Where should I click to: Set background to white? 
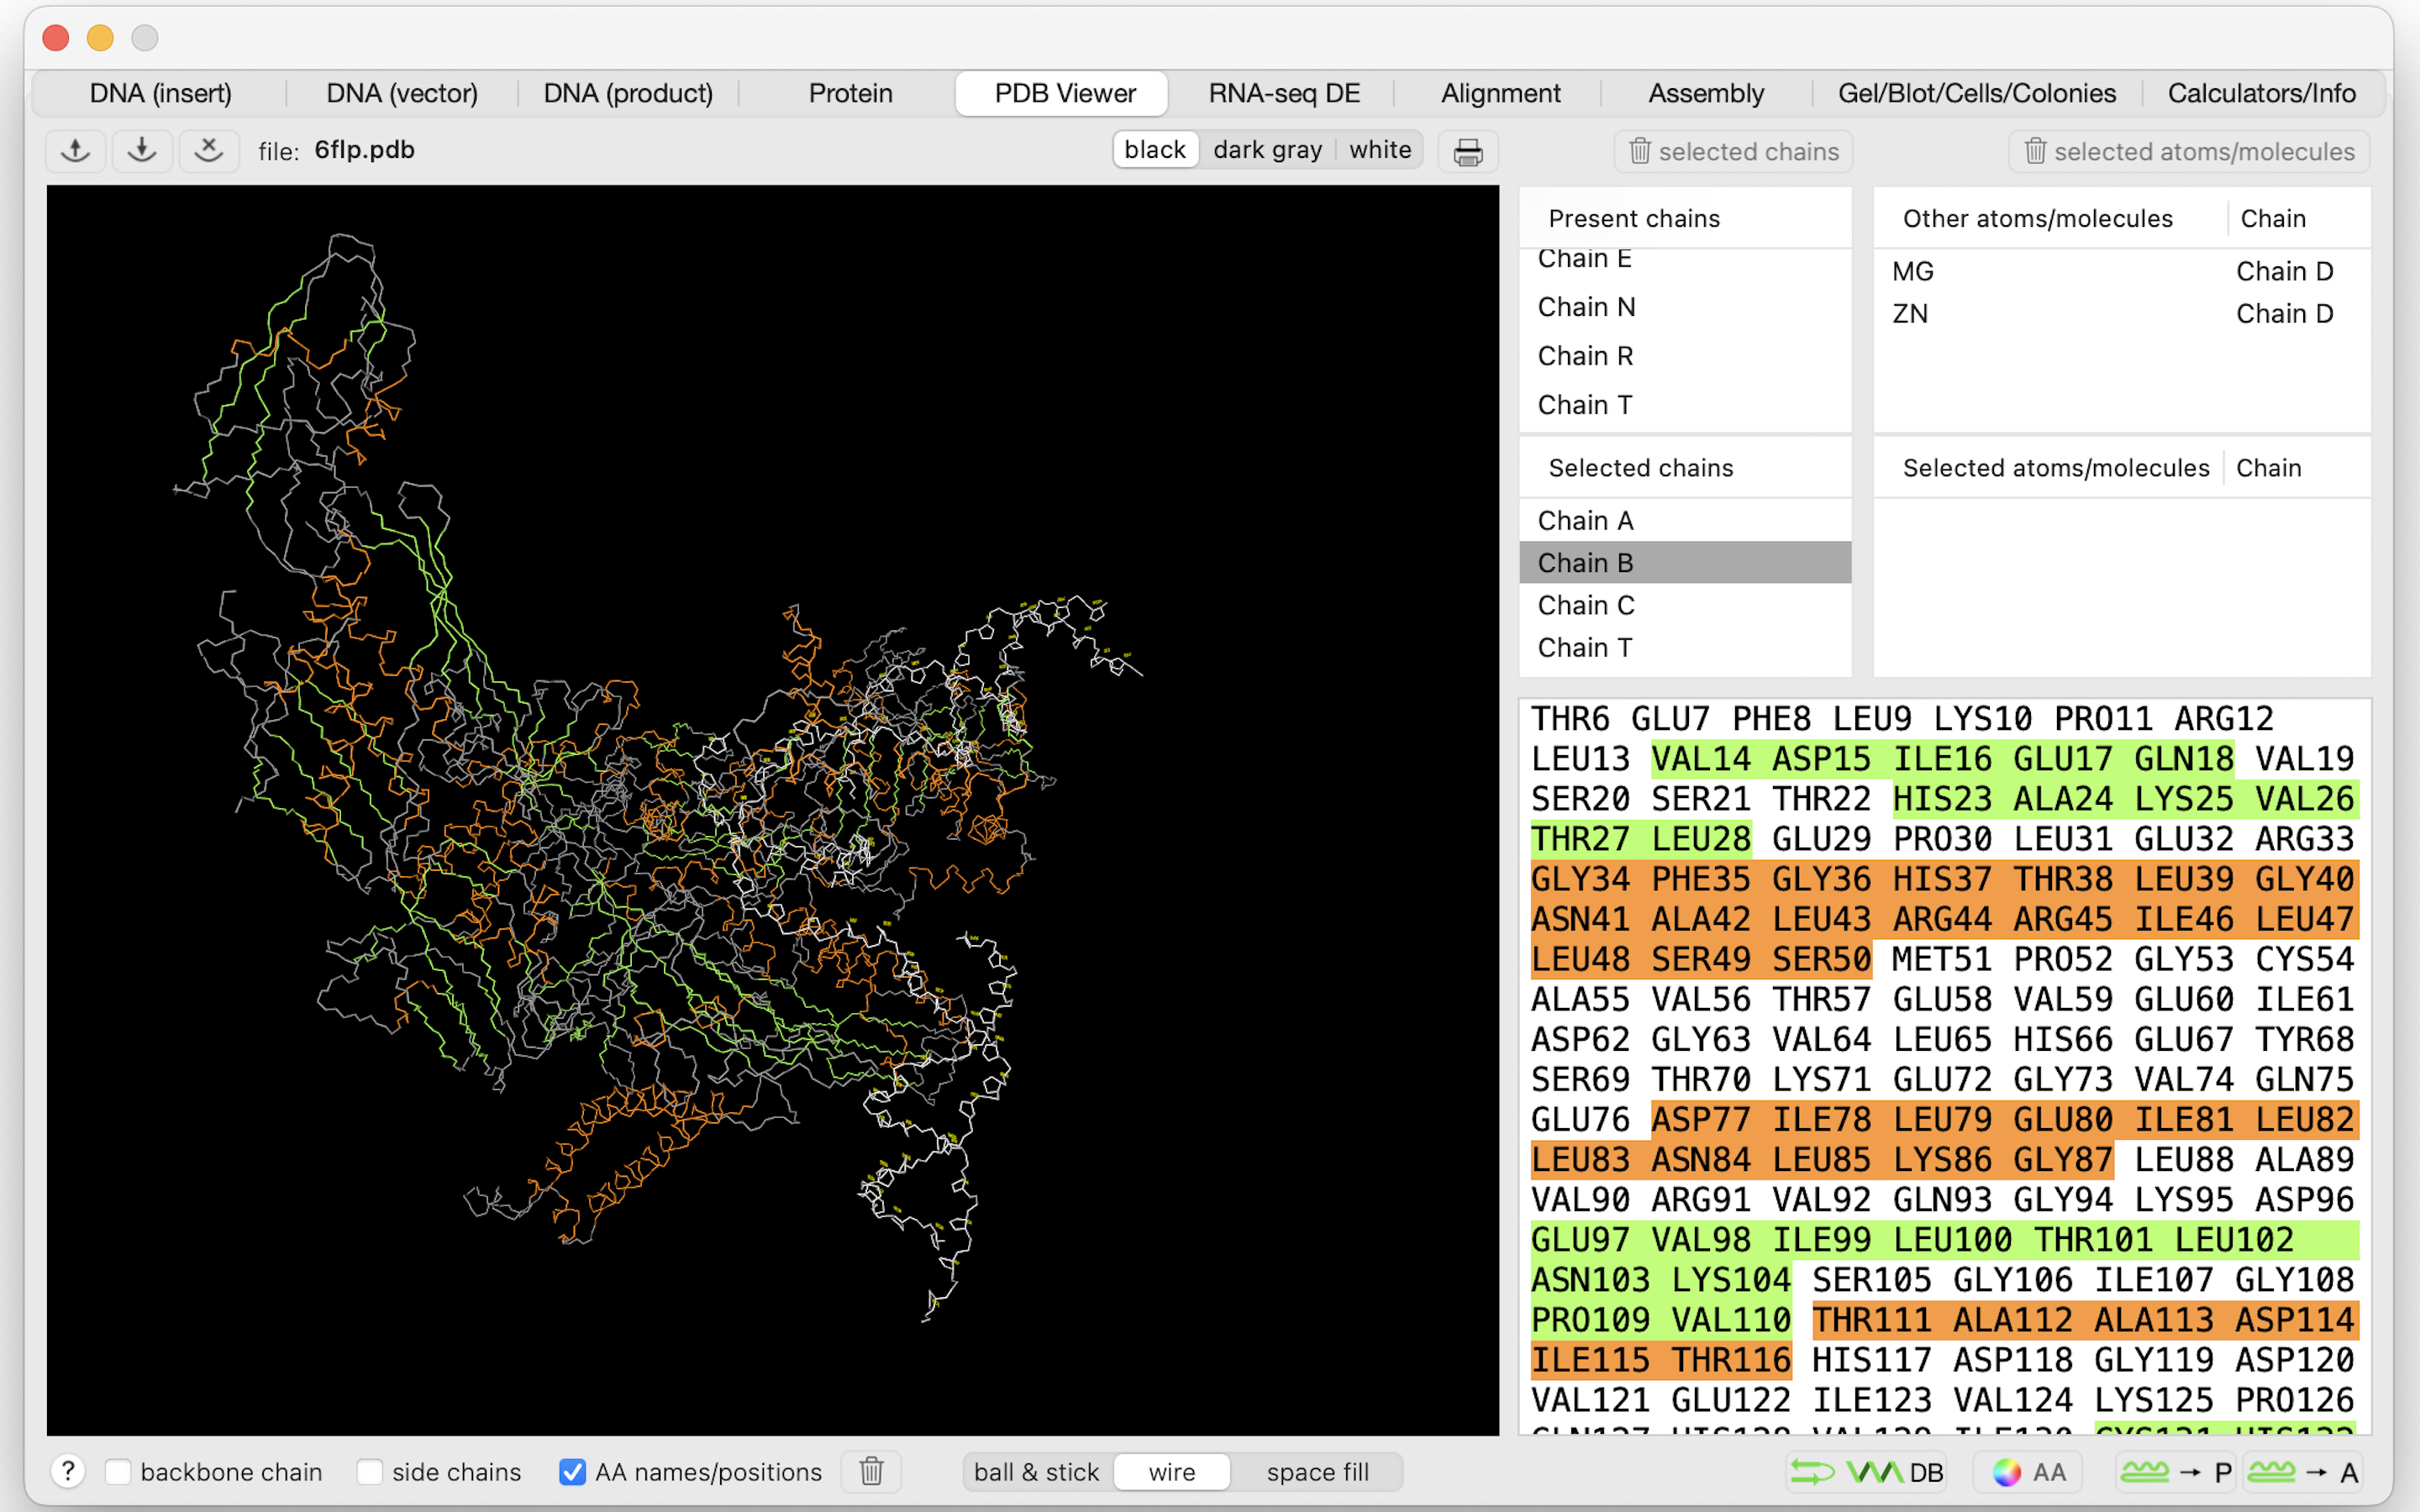pyautogui.click(x=1380, y=150)
